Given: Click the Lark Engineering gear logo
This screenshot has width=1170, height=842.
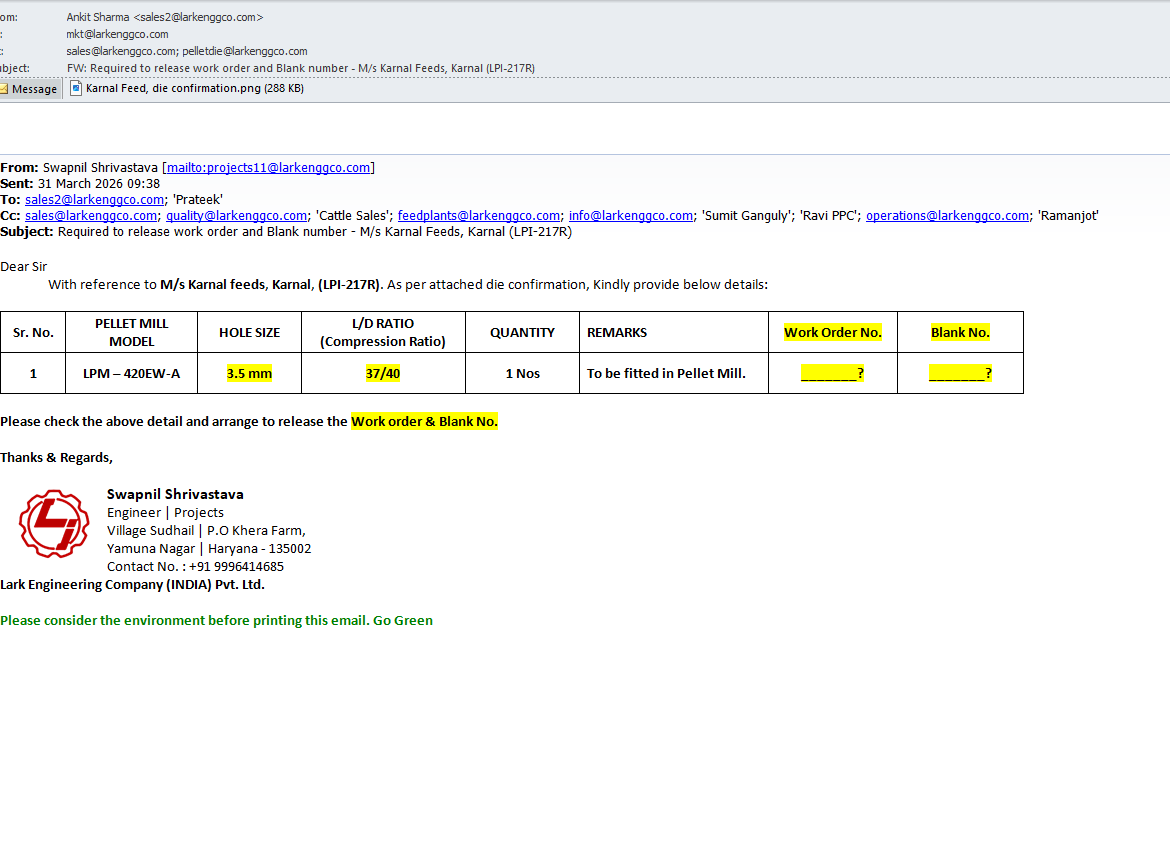Looking at the screenshot, I should coord(54,524).
